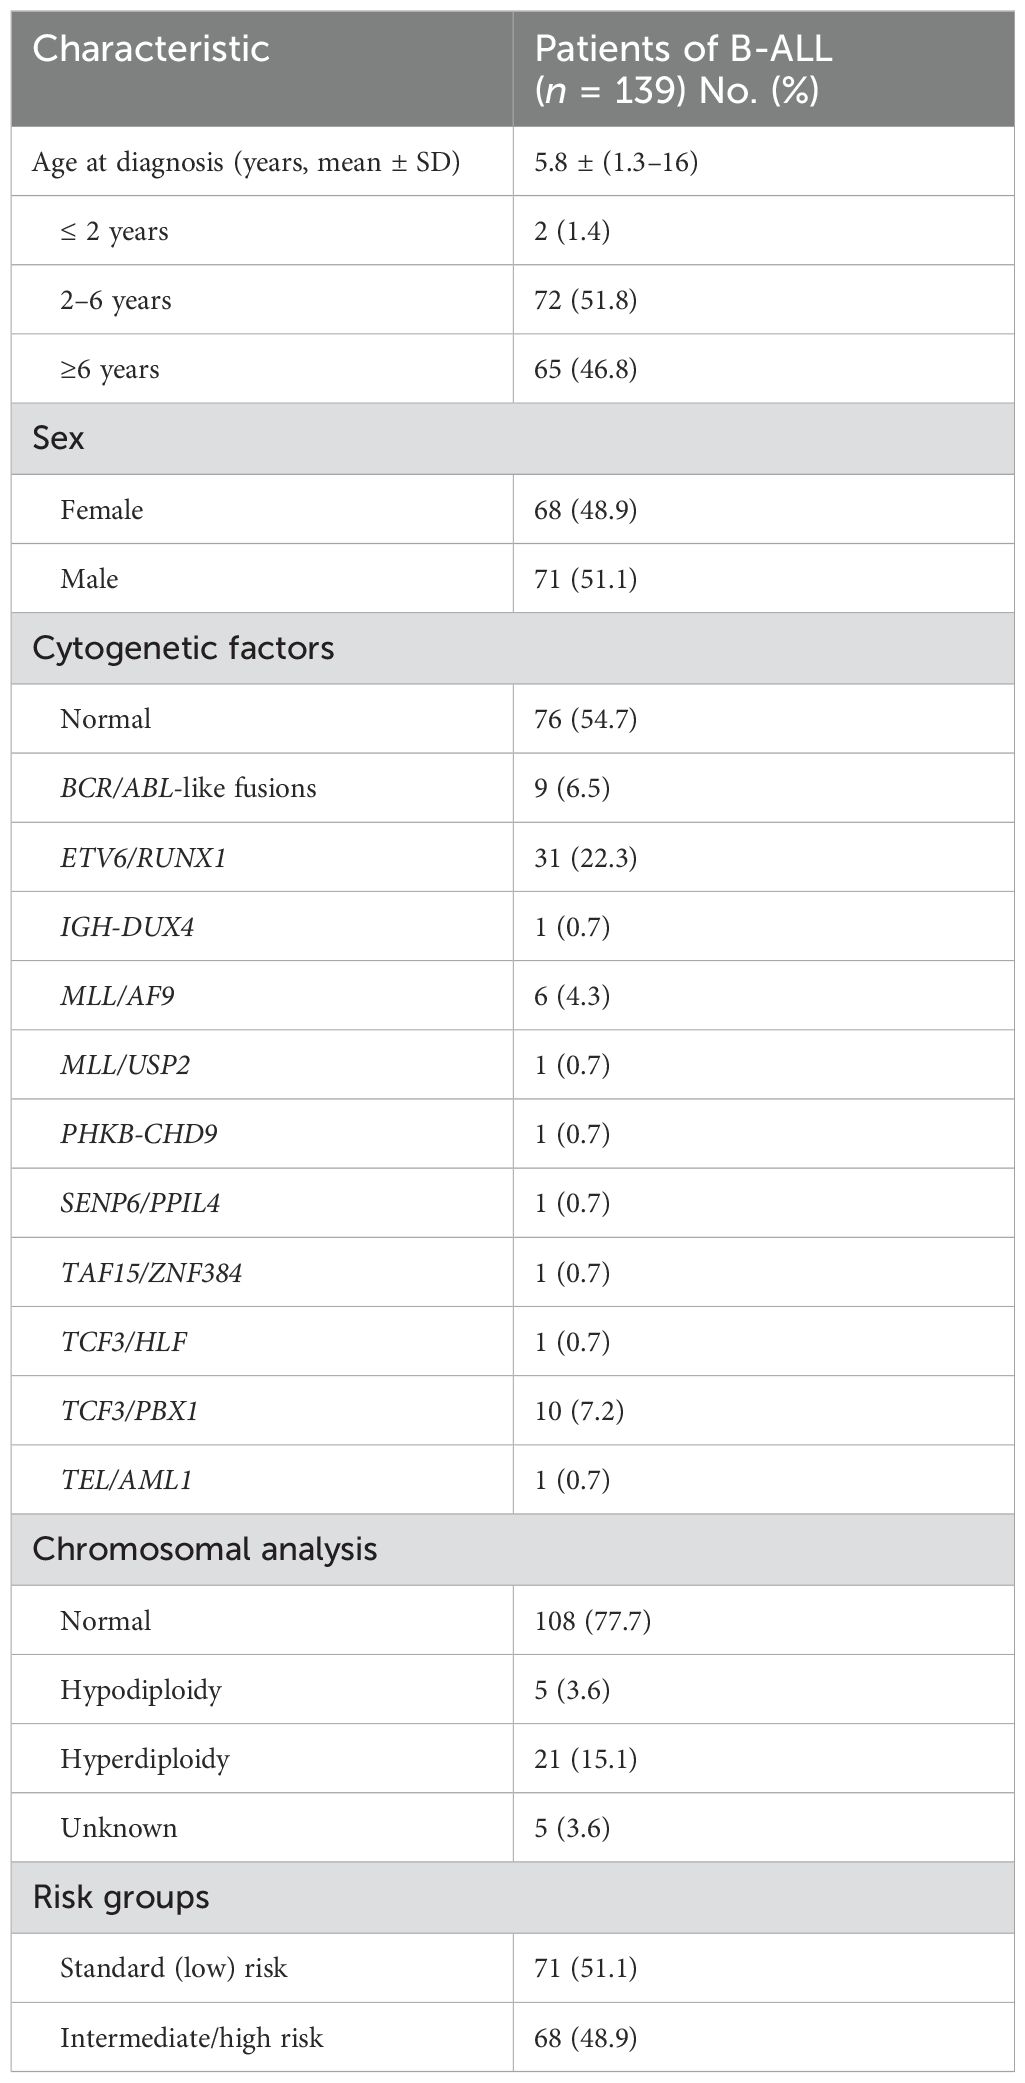Select the MLL/AF9 row label

tap(117, 996)
